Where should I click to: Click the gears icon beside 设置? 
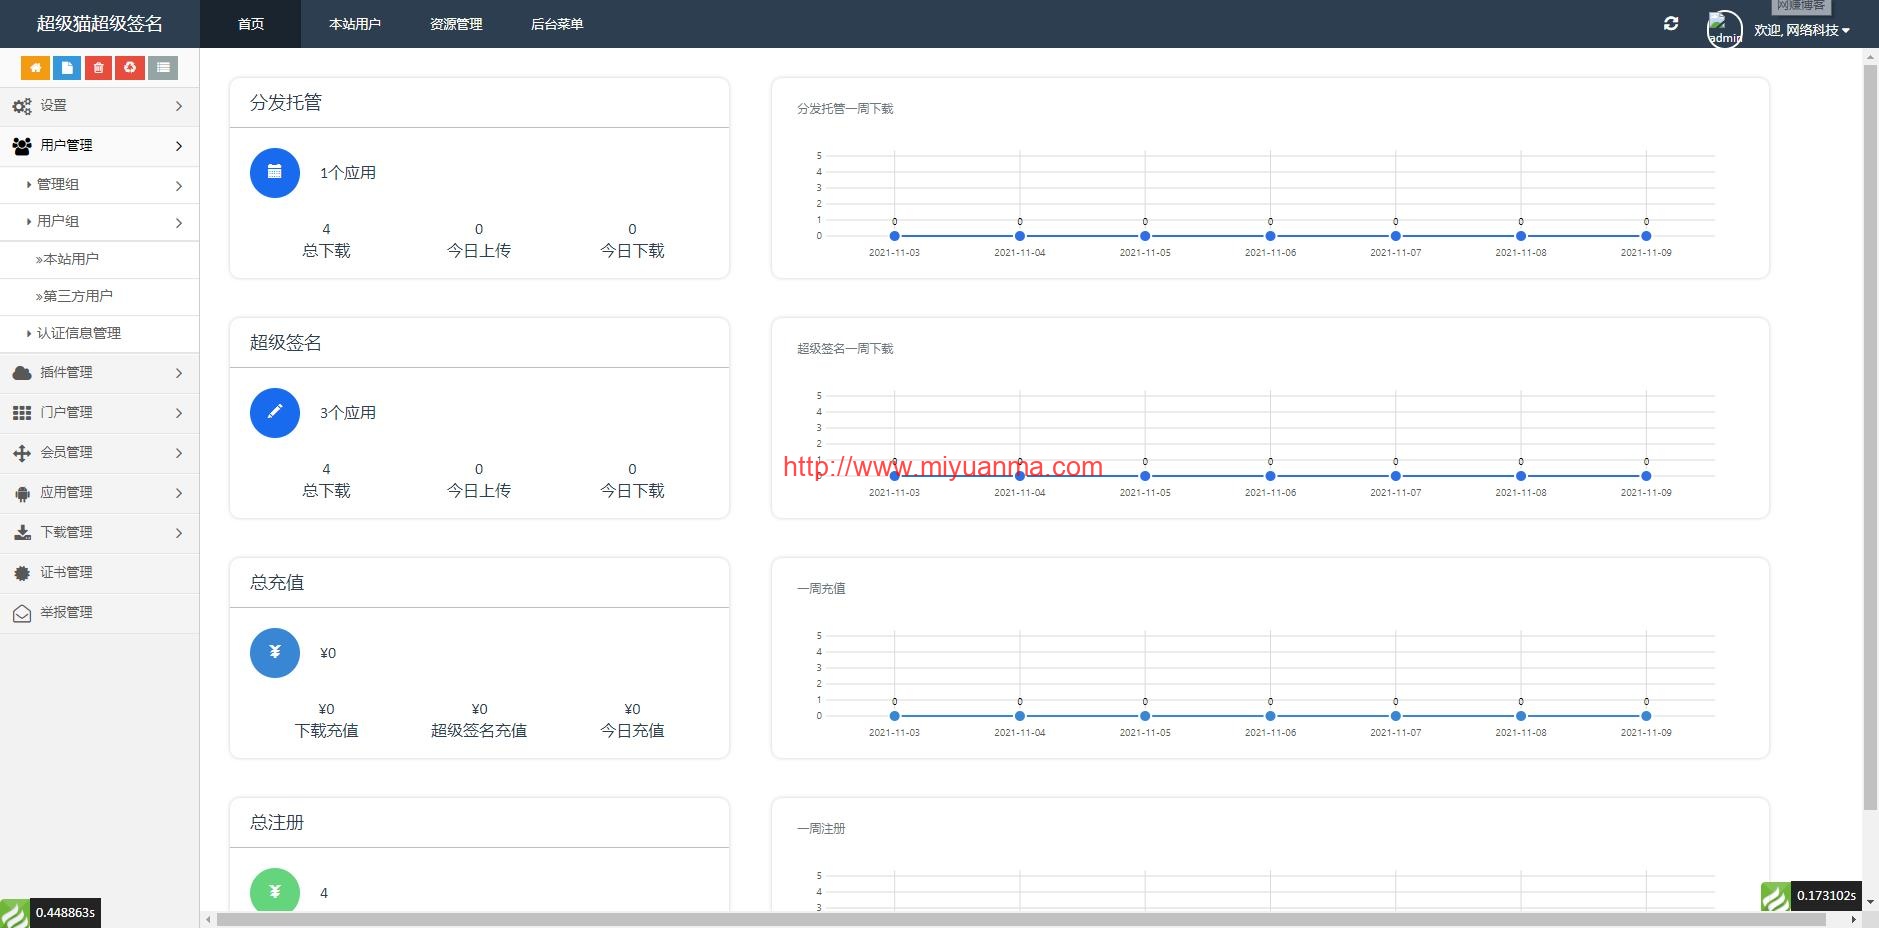point(22,106)
